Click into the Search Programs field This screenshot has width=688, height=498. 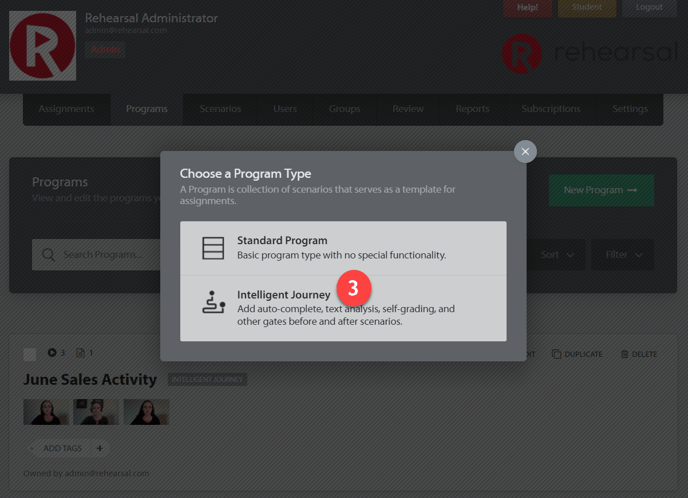pyautogui.click(x=100, y=255)
